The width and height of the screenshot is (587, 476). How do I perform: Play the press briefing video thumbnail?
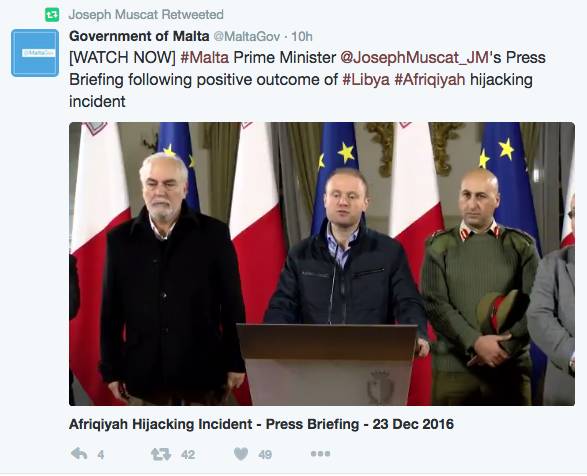coord(322,264)
